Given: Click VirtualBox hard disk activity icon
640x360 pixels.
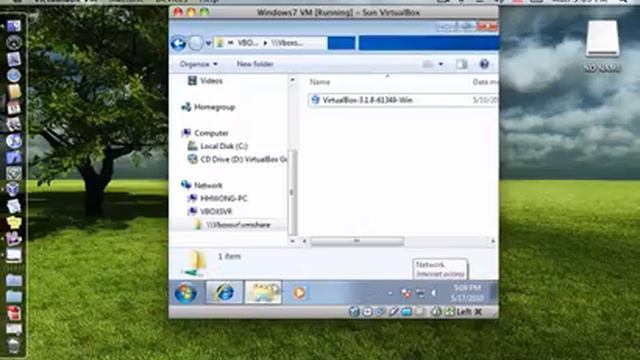Looking at the screenshot, I should pyautogui.click(x=354, y=312).
